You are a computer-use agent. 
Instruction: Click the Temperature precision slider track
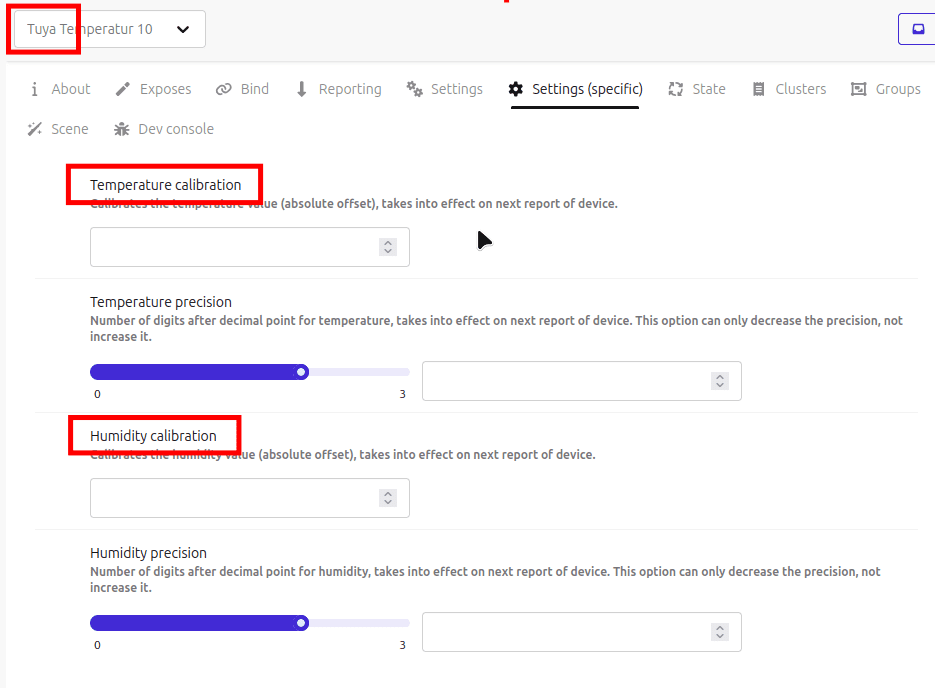249,372
